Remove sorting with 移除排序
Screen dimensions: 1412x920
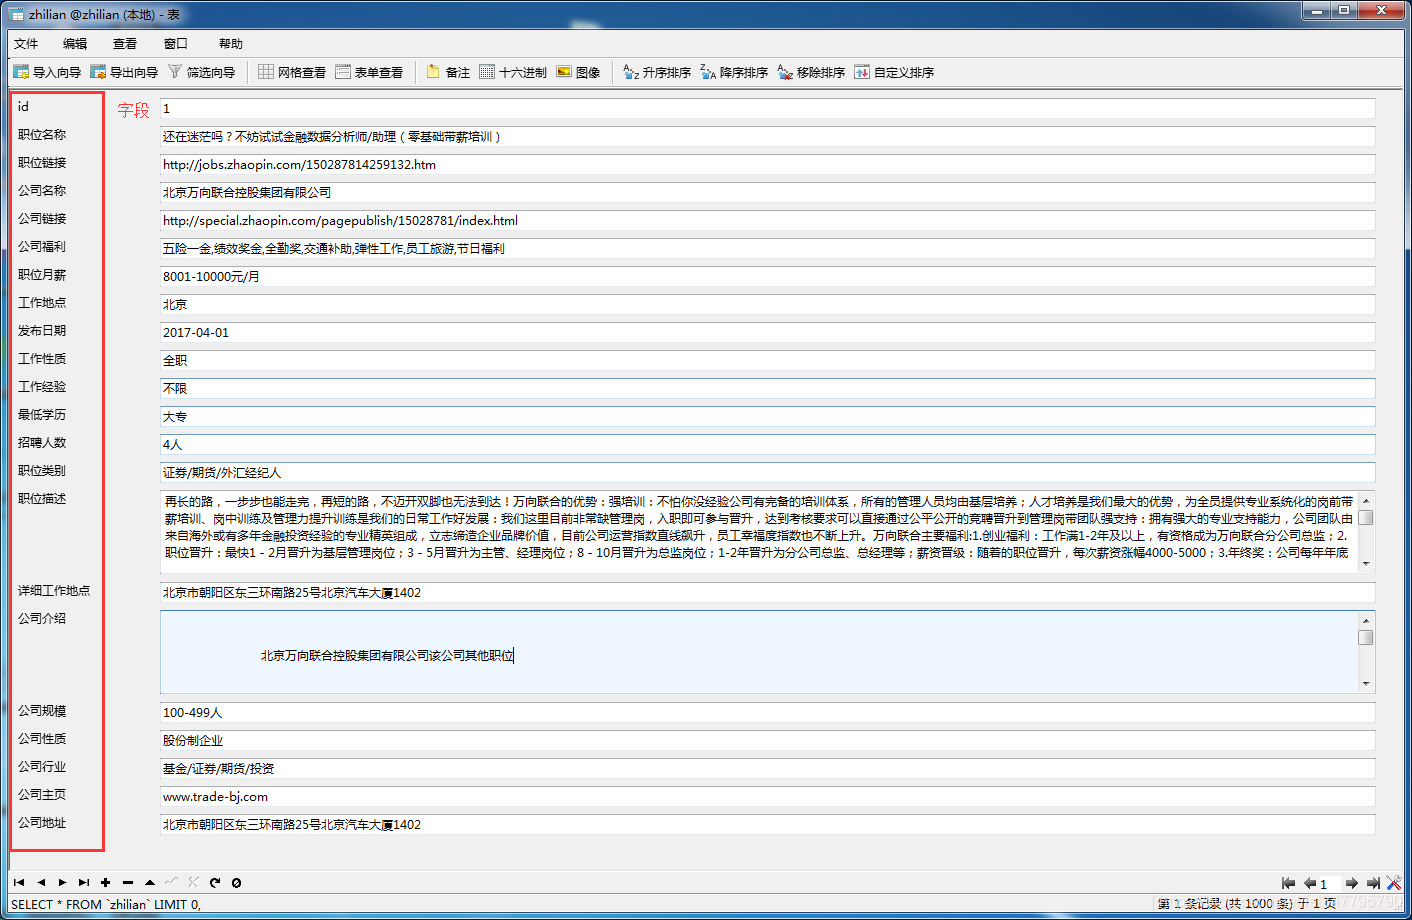811,72
